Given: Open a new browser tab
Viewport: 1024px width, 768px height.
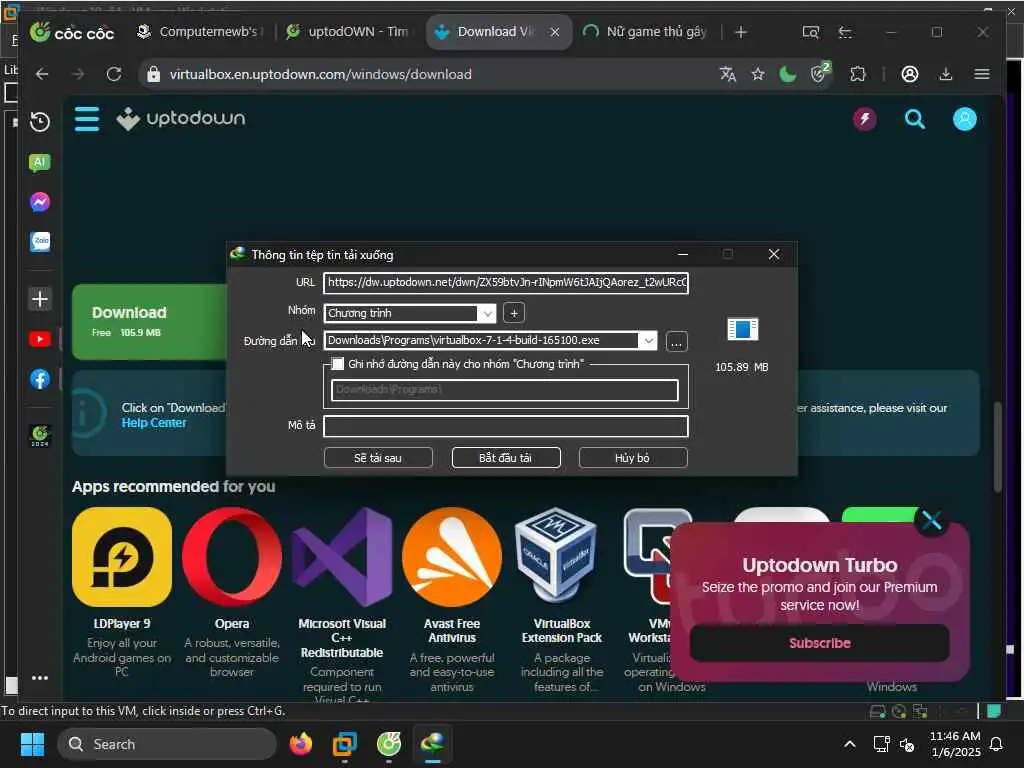Looking at the screenshot, I should [x=741, y=32].
